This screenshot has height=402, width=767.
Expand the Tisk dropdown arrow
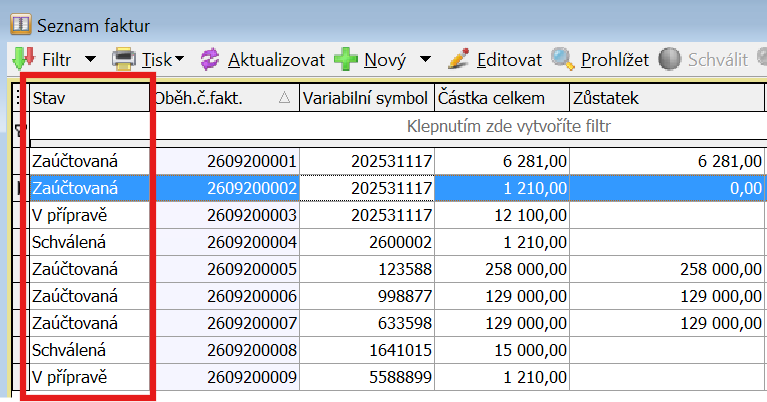179,59
